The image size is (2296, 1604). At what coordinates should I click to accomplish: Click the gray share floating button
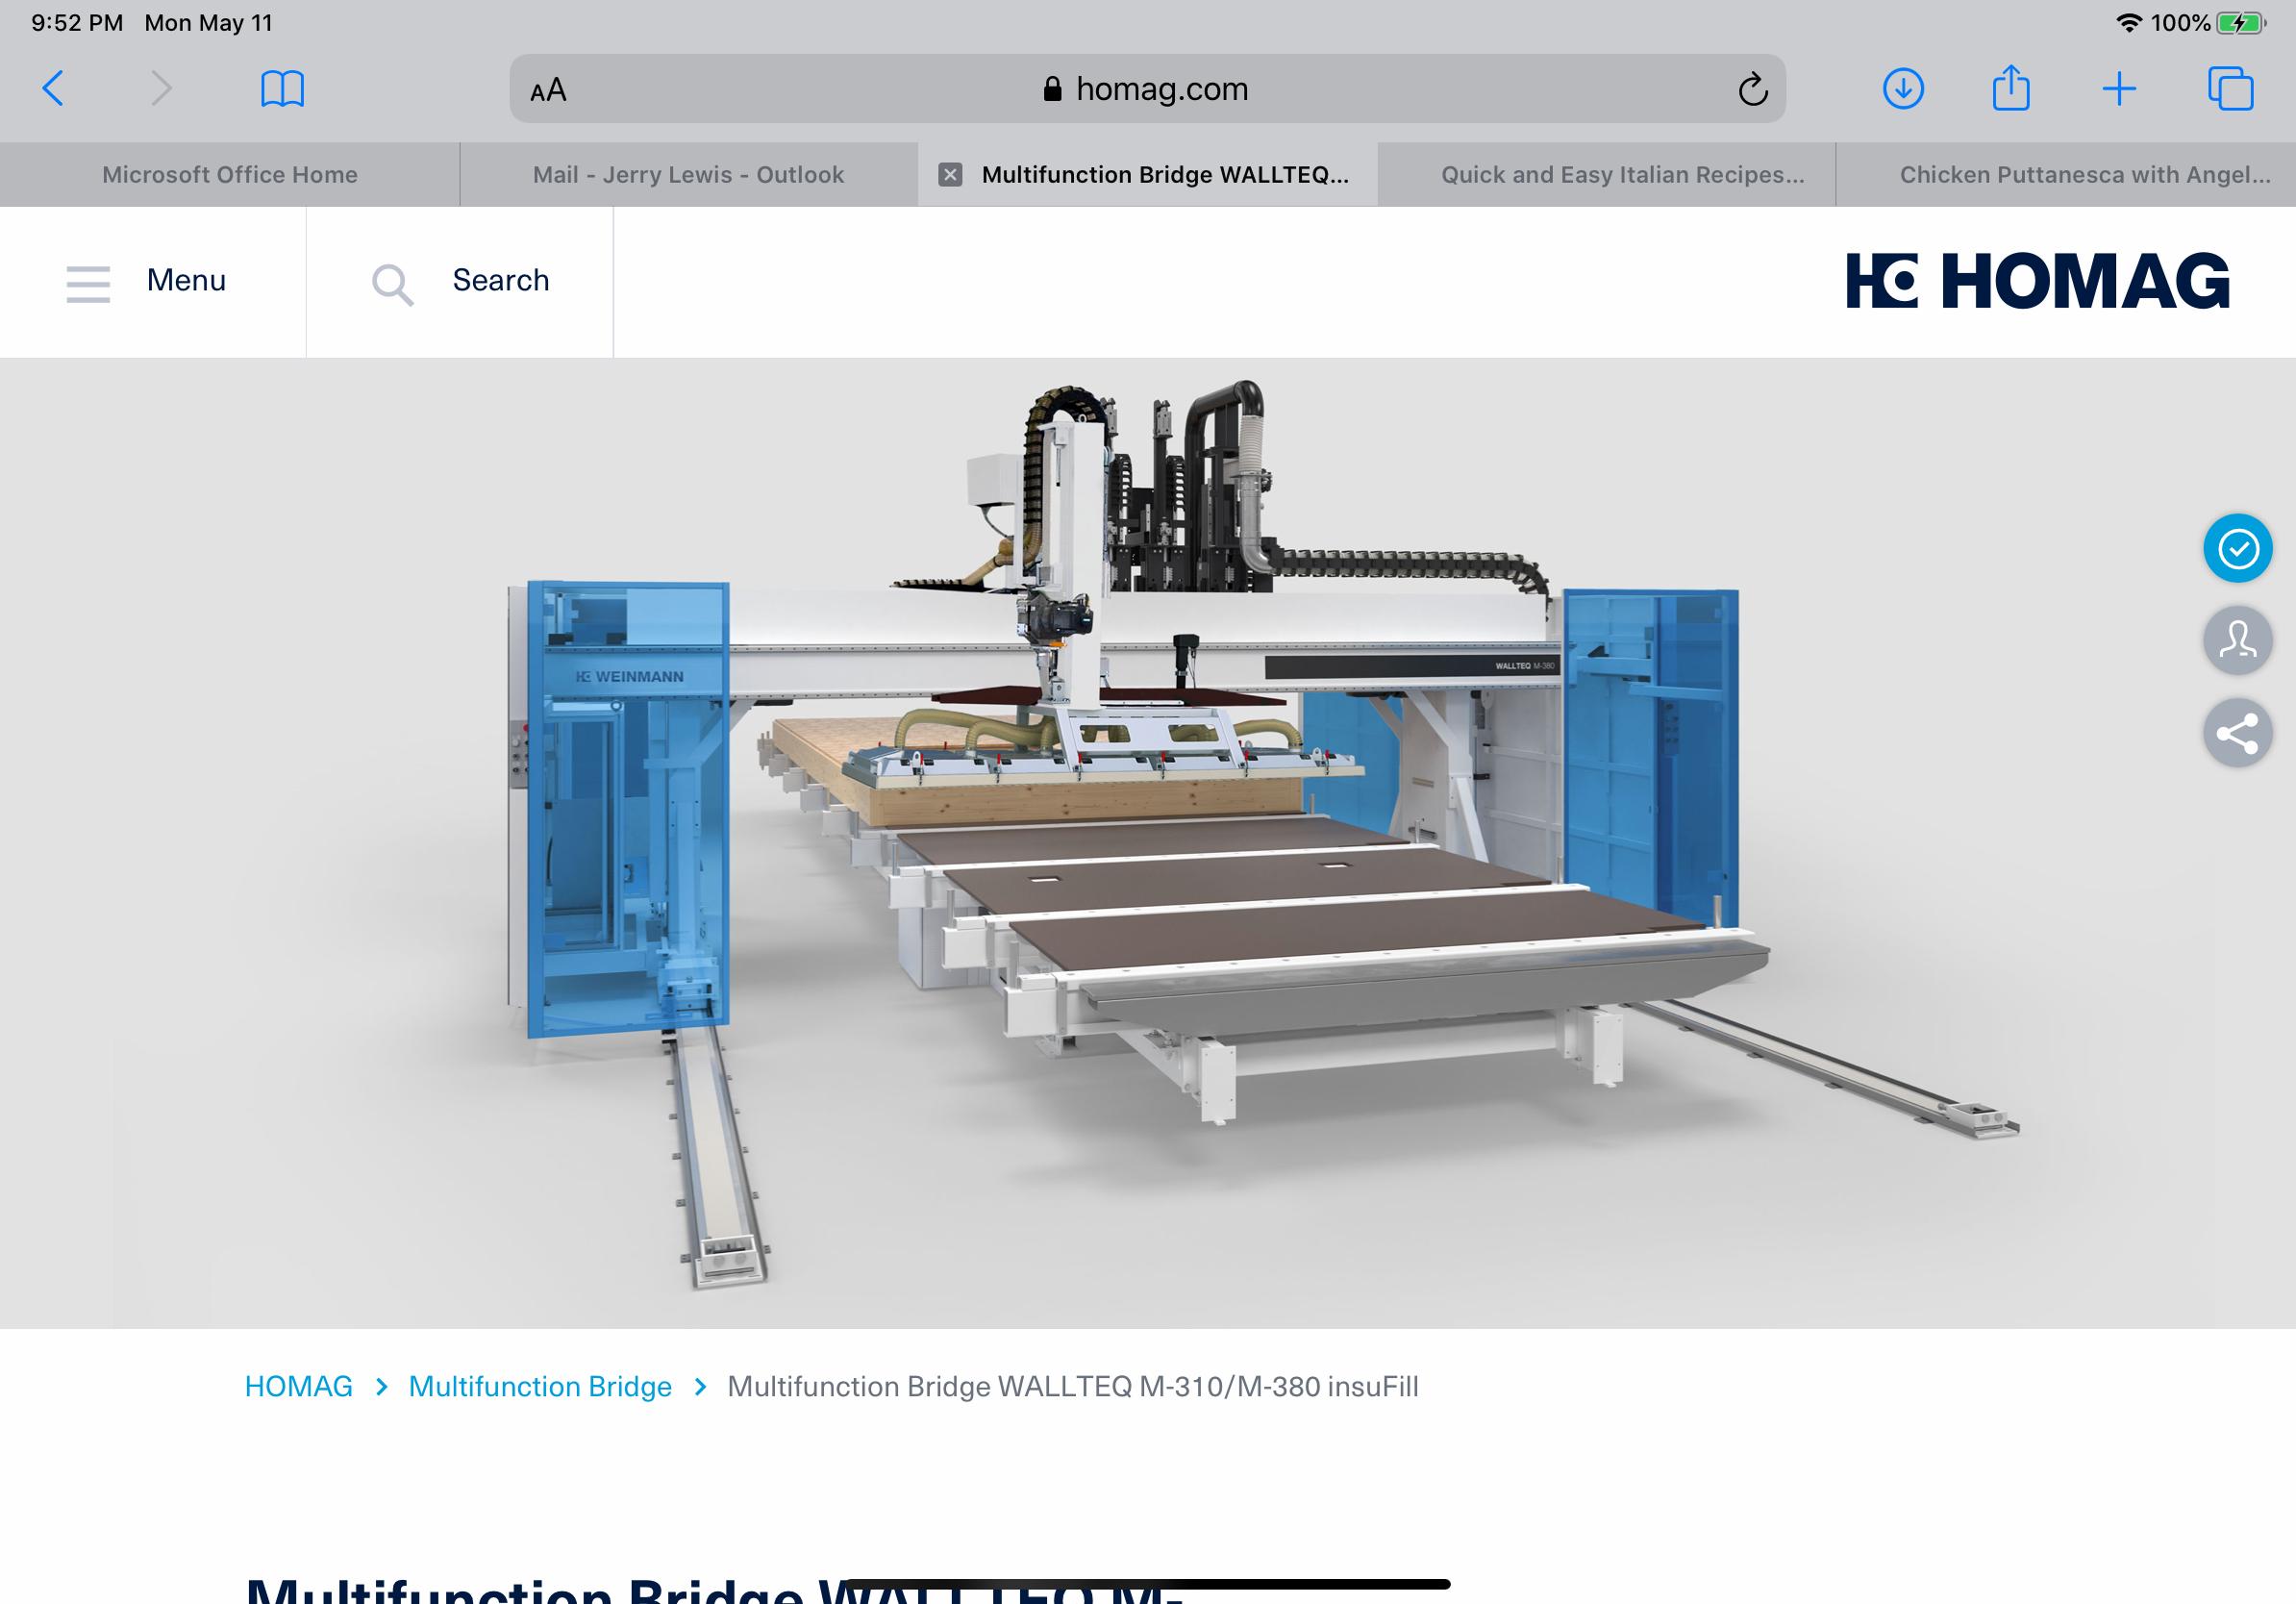[x=2237, y=733]
